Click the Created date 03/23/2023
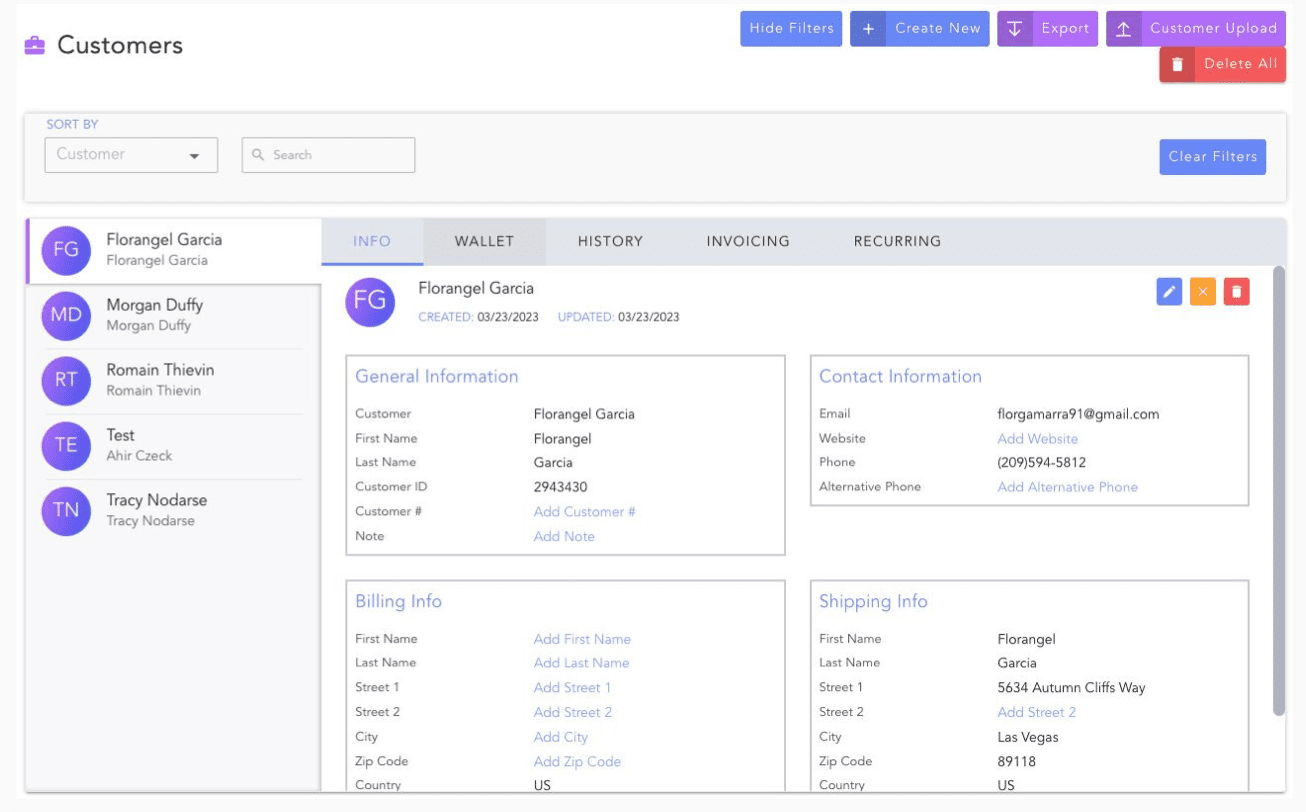1306x812 pixels. pos(508,318)
